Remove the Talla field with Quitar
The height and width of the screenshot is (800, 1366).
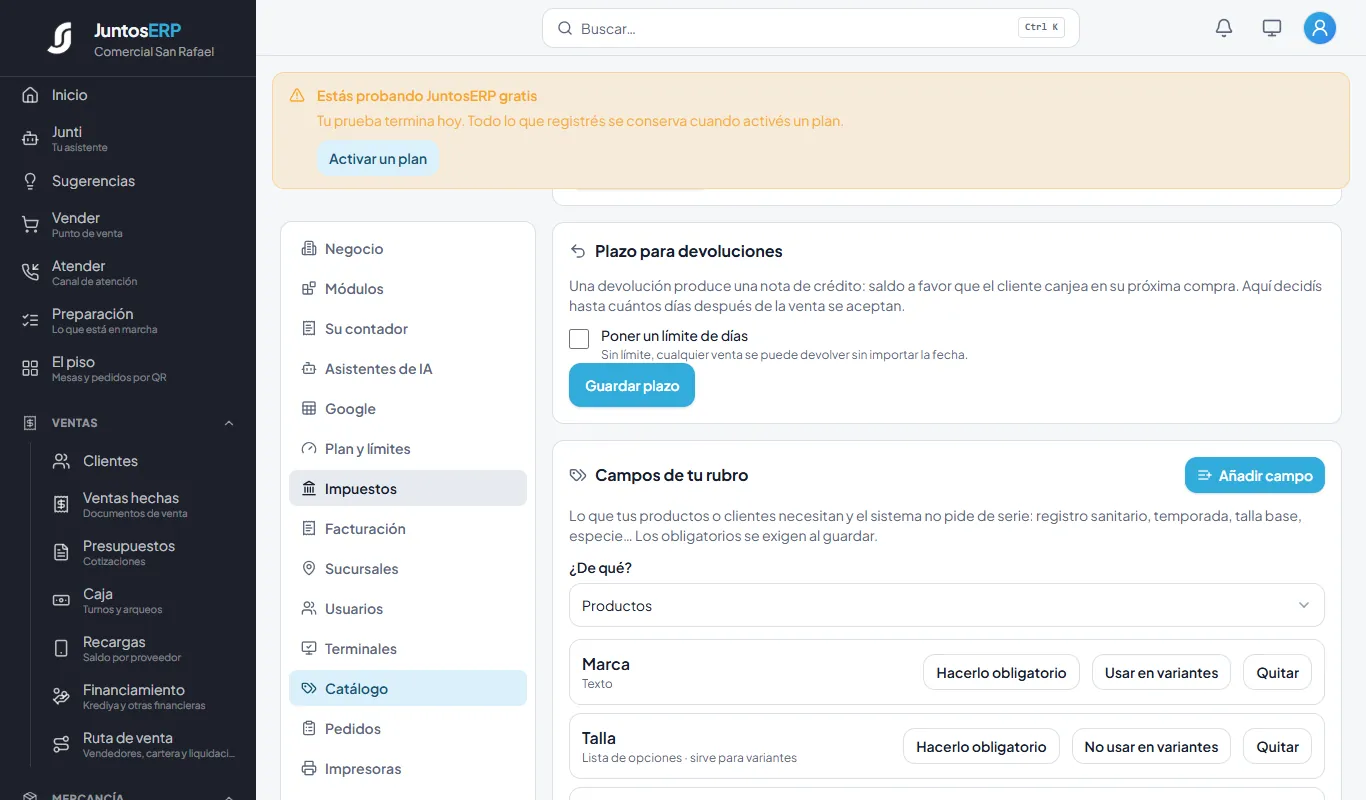click(x=1277, y=747)
